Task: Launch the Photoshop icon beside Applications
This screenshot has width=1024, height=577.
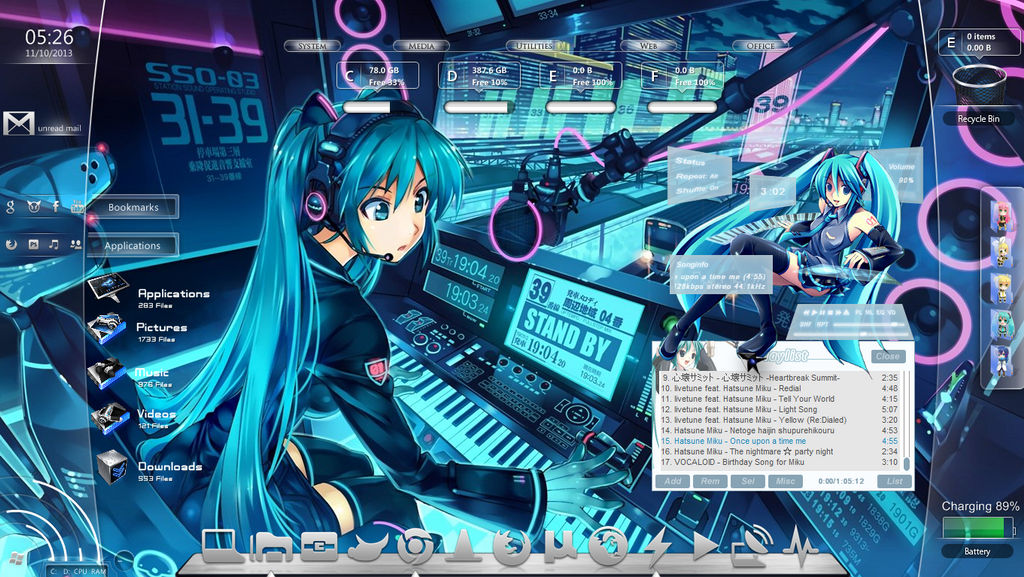Action: pos(33,244)
